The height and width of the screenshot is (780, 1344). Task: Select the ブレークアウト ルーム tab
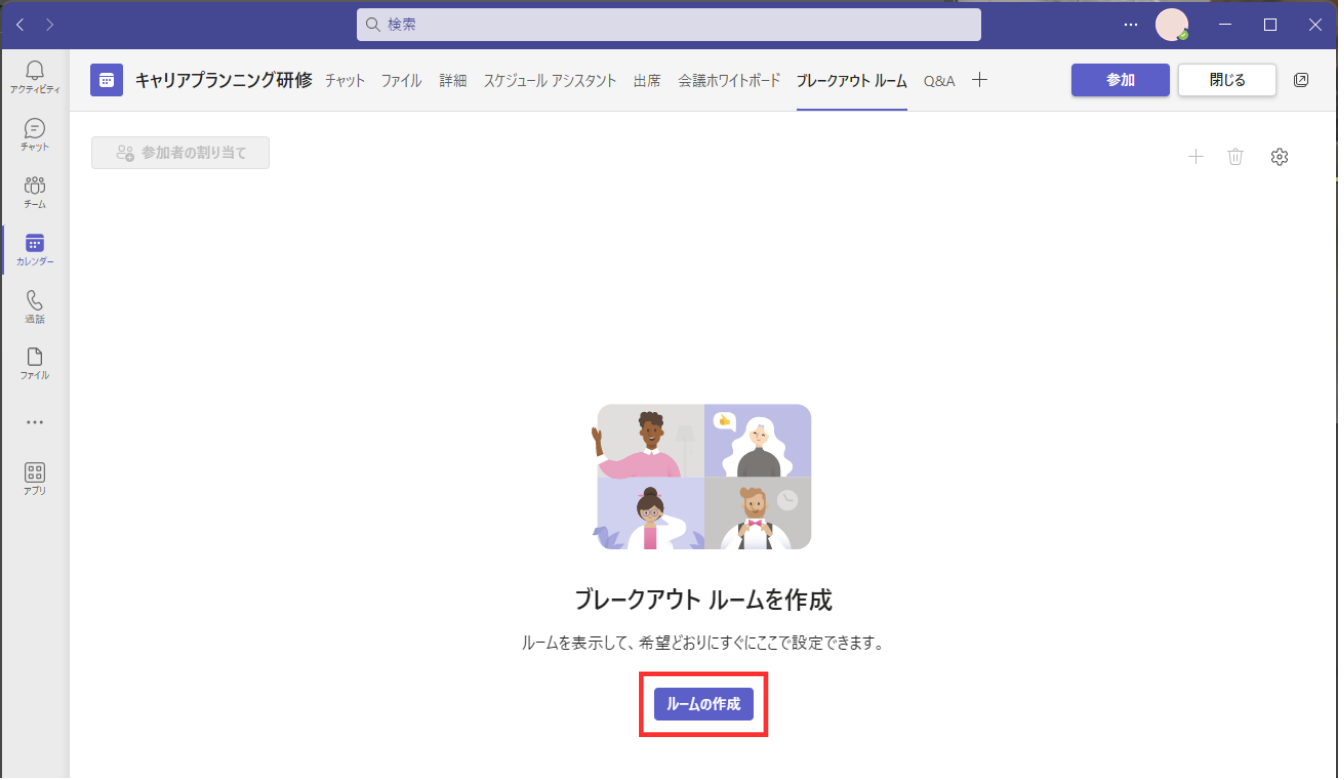coord(852,81)
